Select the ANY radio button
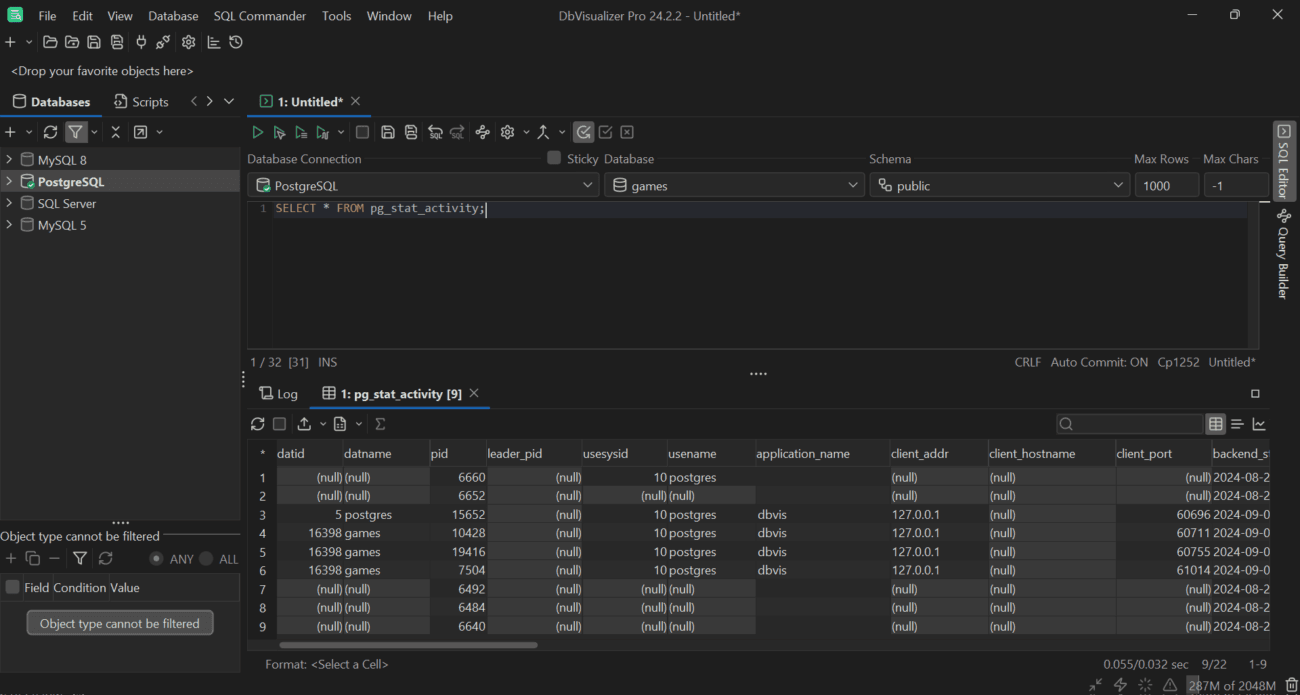Screen dimensions: 1300x695 [157, 559]
